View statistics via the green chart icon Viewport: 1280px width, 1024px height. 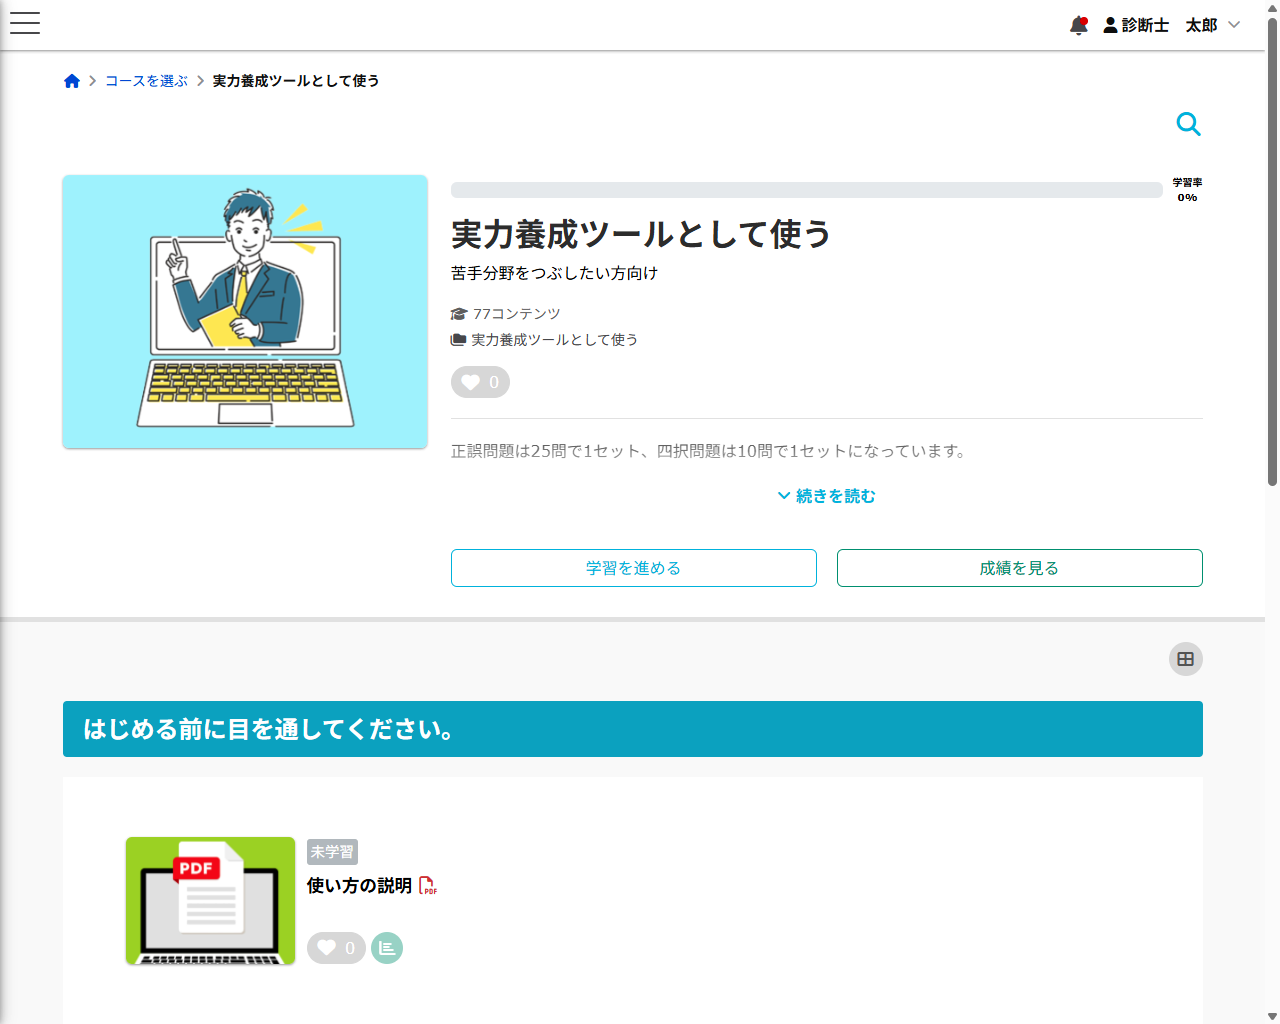tap(387, 947)
